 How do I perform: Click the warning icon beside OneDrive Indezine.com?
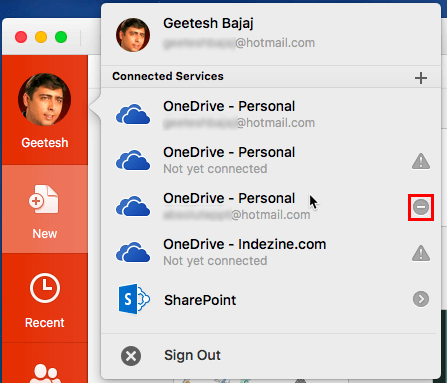(x=421, y=253)
